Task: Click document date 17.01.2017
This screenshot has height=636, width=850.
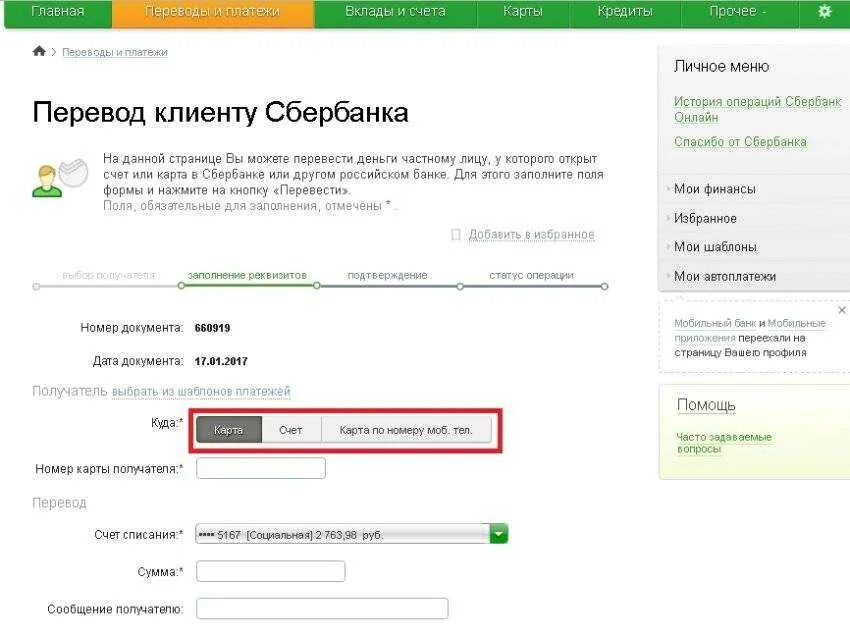Action: pyautogui.click(x=221, y=361)
